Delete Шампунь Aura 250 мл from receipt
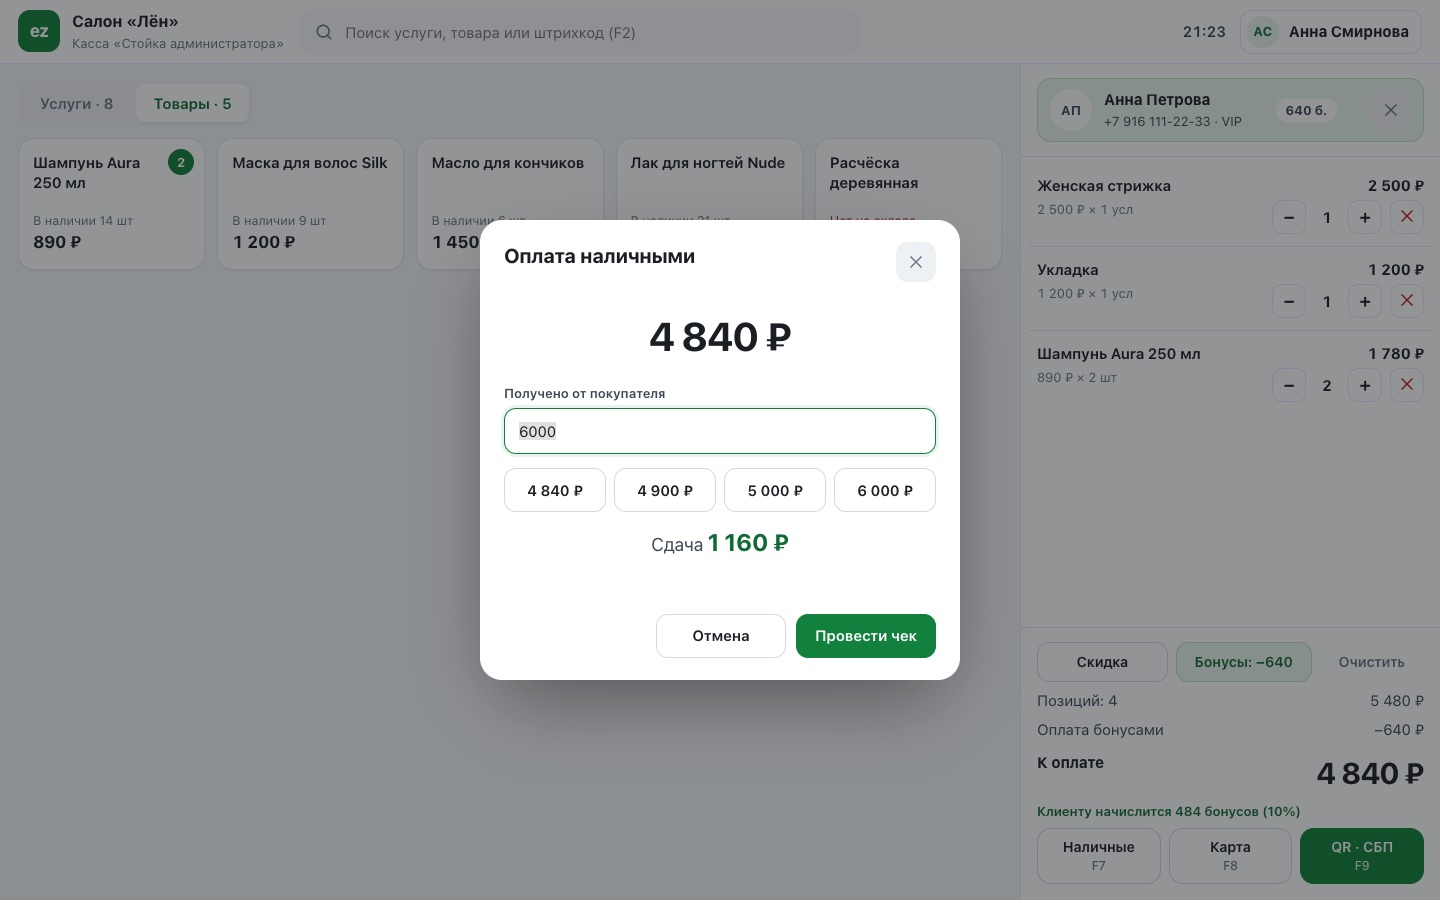Viewport: 1440px width, 900px height. pos(1407,385)
